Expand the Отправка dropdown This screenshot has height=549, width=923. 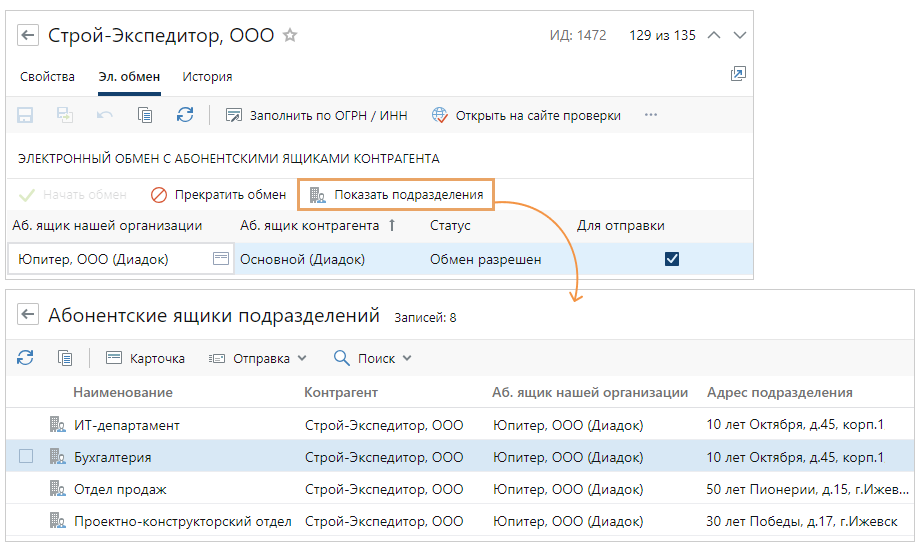[258, 358]
